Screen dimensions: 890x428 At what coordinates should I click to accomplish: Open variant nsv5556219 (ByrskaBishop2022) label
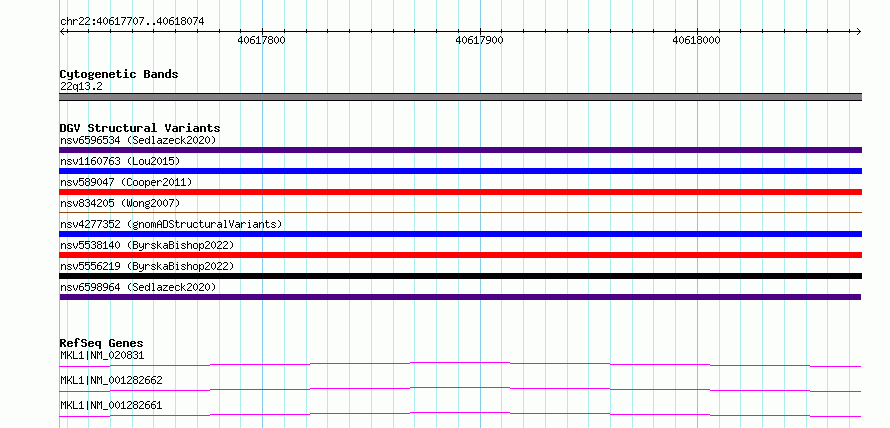[x=147, y=266]
